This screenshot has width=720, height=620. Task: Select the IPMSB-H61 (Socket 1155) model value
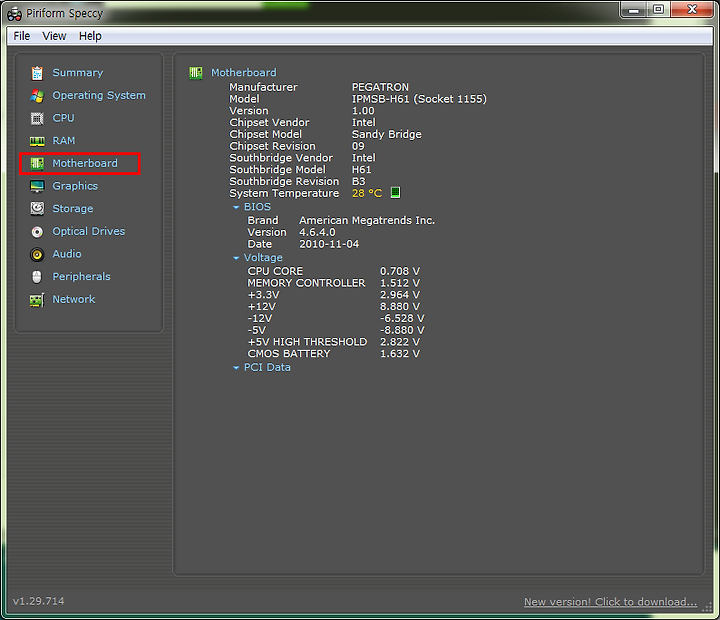[x=419, y=99]
